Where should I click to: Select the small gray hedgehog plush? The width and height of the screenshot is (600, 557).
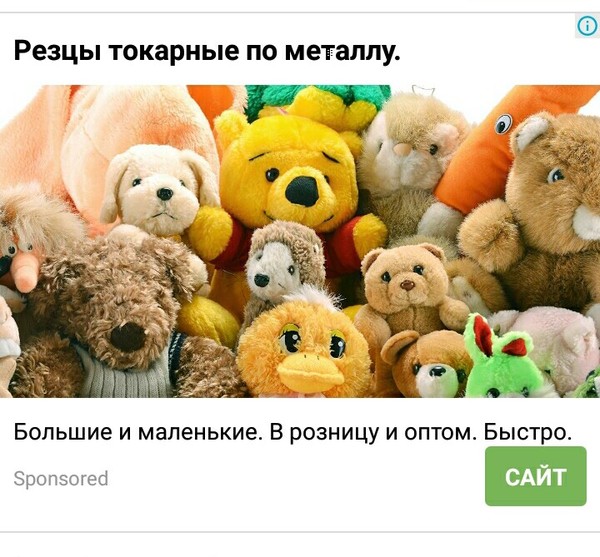point(284,264)
